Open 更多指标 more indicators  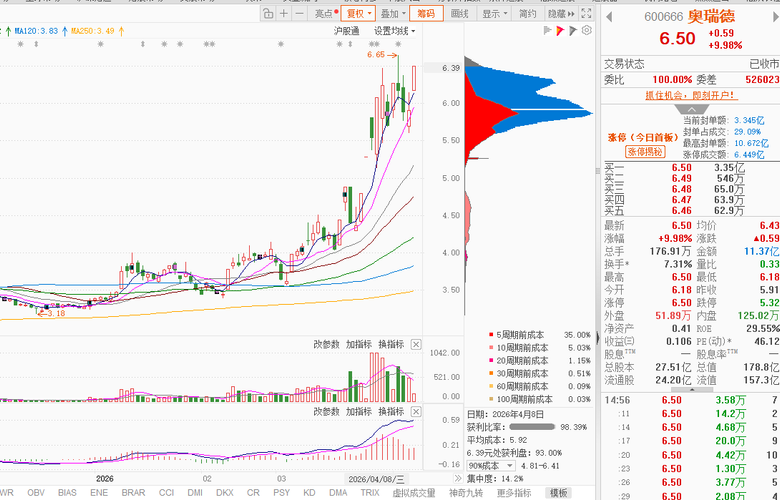514,493
